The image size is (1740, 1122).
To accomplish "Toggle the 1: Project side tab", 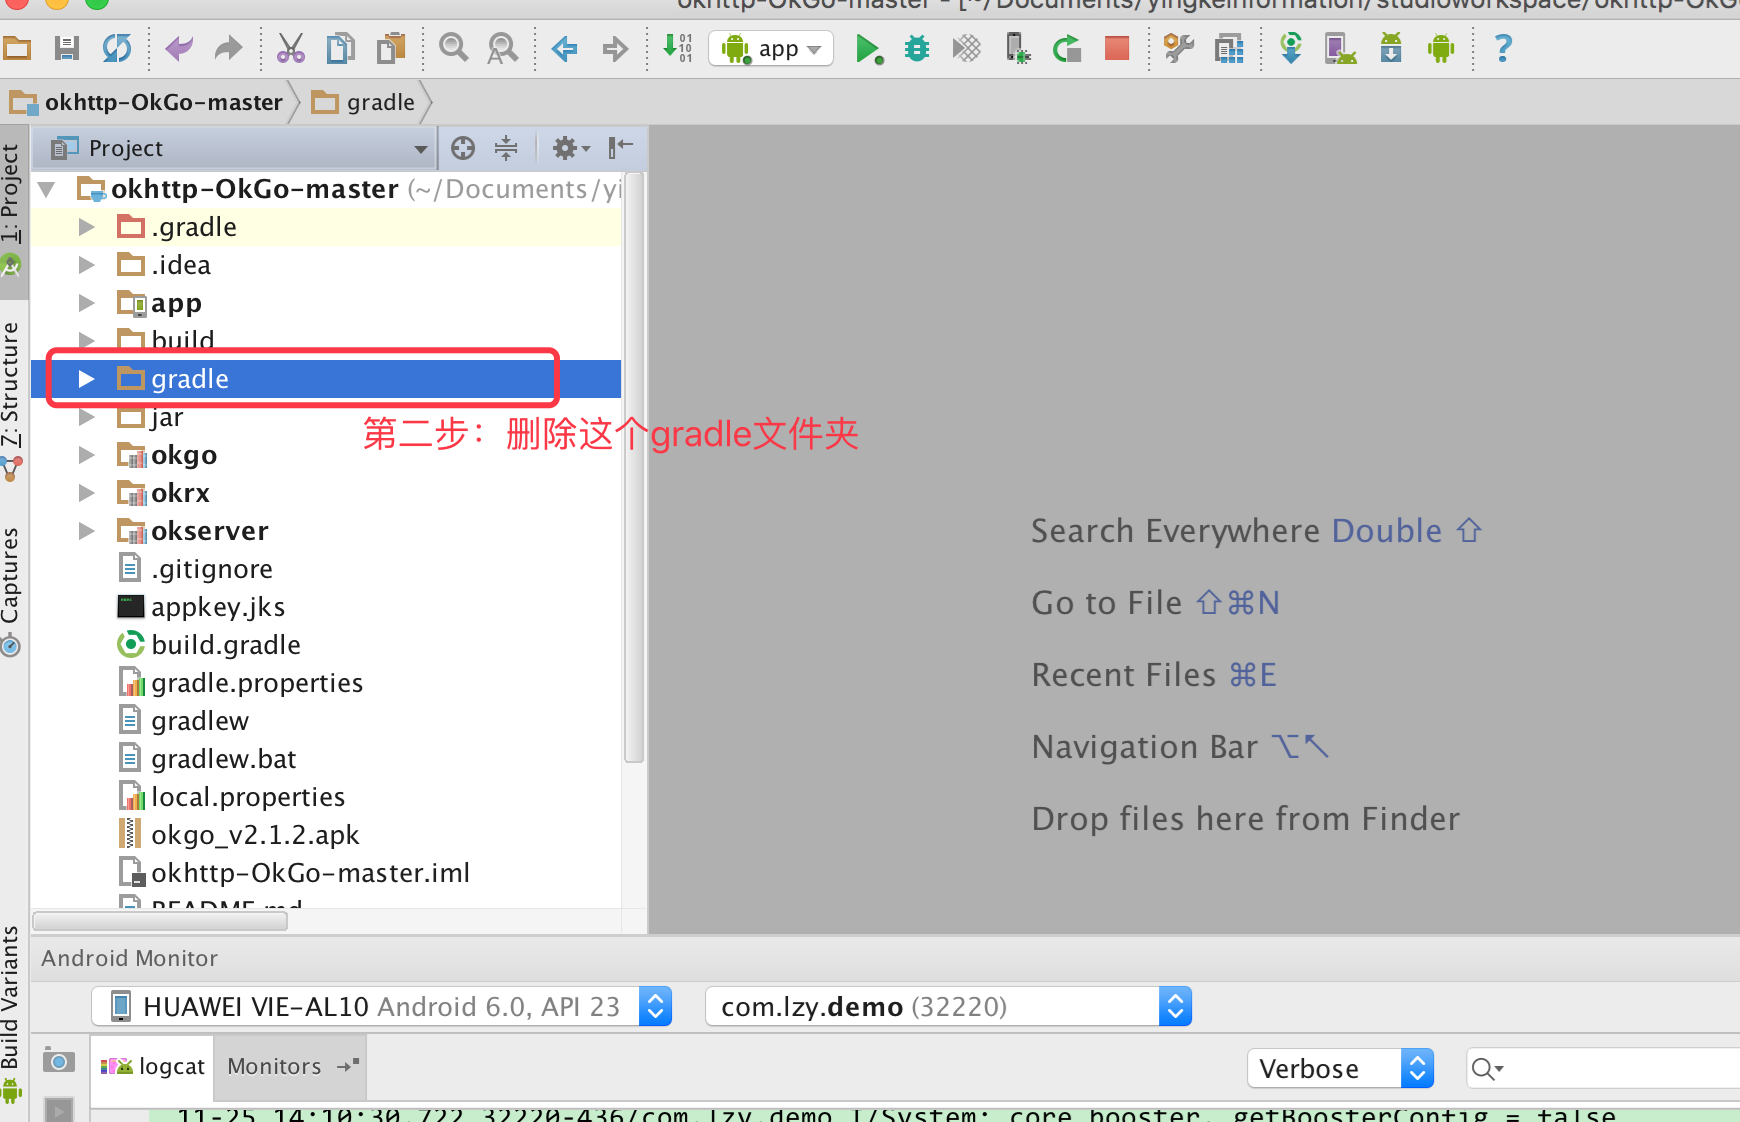I will pyautogui.click(x=13, y=210).
